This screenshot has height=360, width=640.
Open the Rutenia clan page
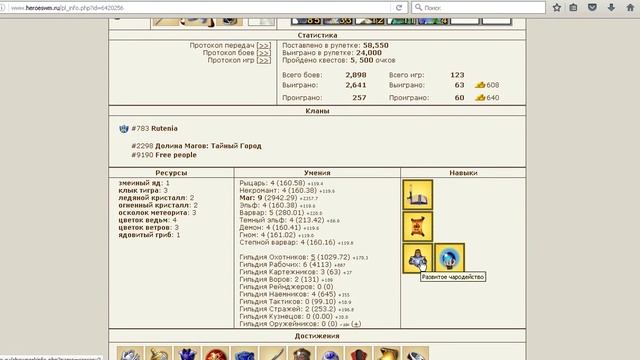(x=164, y=128)
